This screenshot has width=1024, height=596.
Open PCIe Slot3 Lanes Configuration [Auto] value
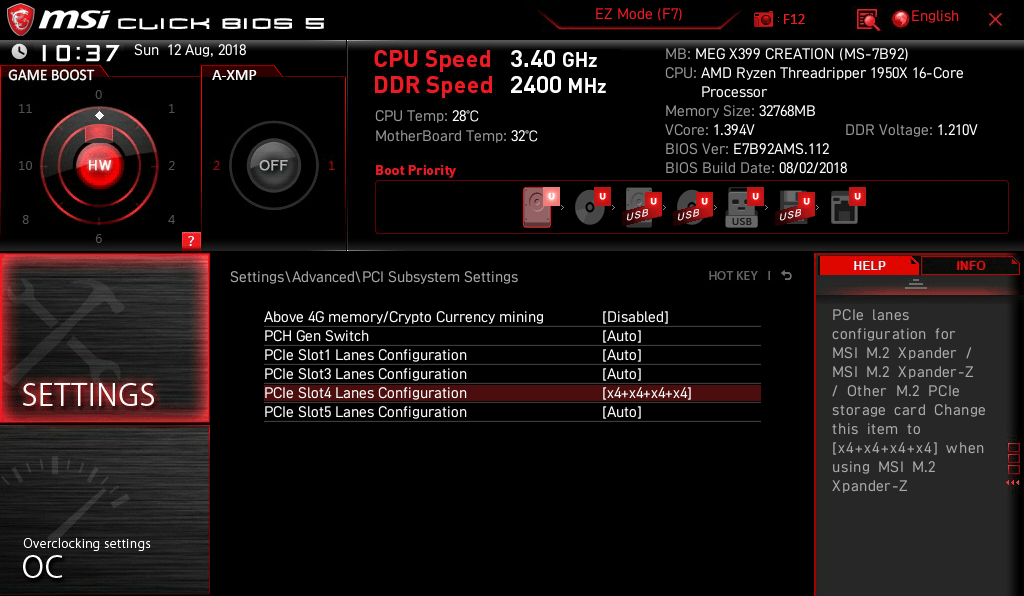[x=622, y=374]
